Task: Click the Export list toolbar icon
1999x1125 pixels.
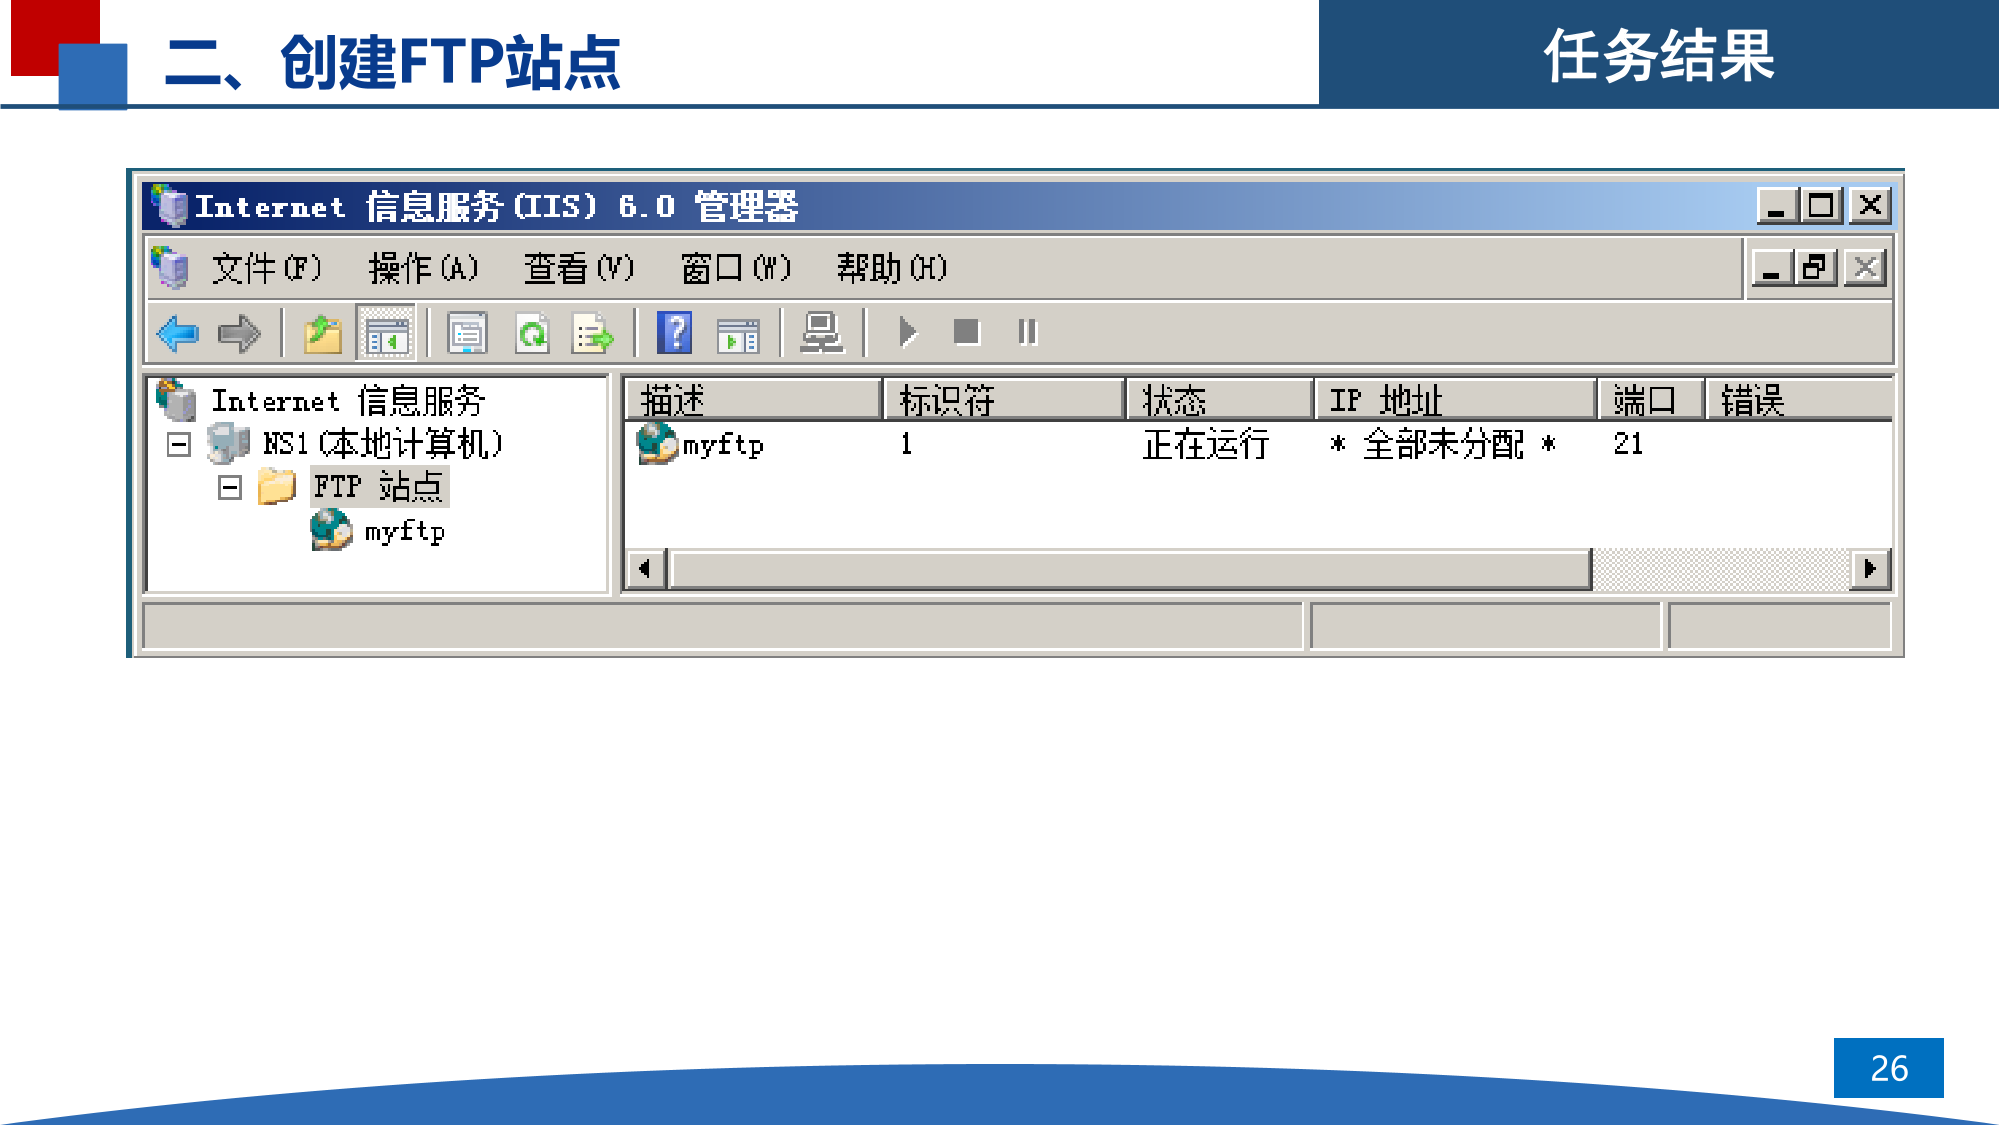Action: (x=593, y=333)
